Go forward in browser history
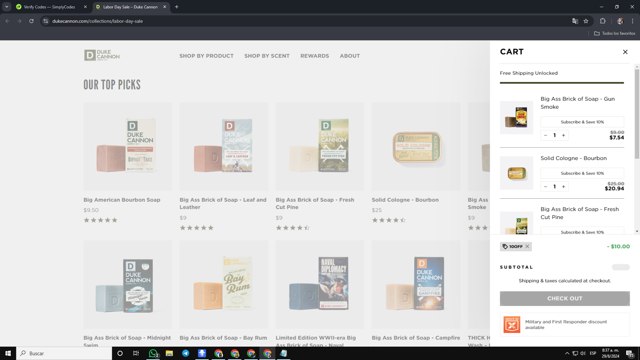 click(19, 21)
